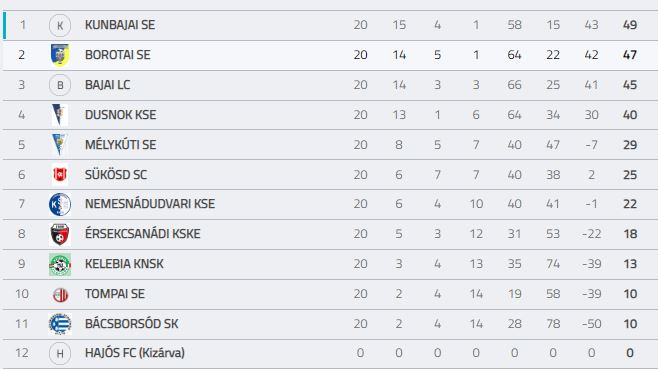Click the Nemesnádudvari KSE blue round crest

pyautogui.click(x=60, y=204)
